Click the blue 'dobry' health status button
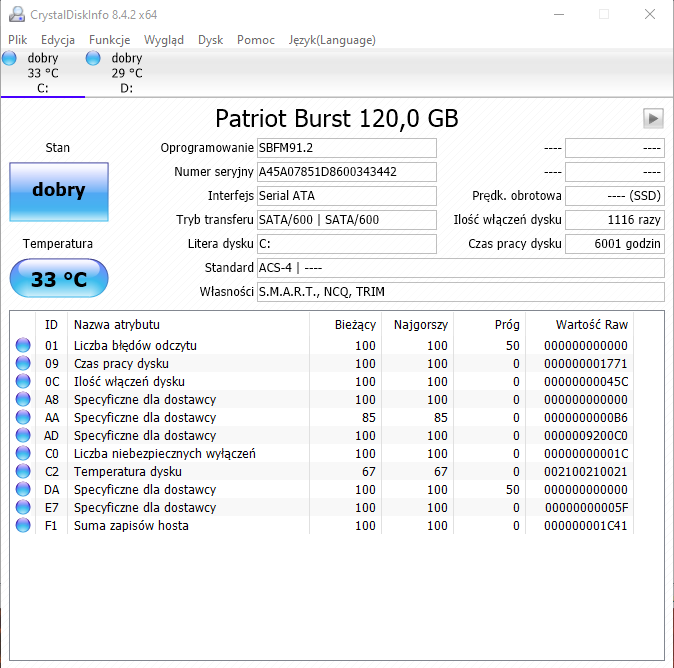 click(x=59, y=192)
